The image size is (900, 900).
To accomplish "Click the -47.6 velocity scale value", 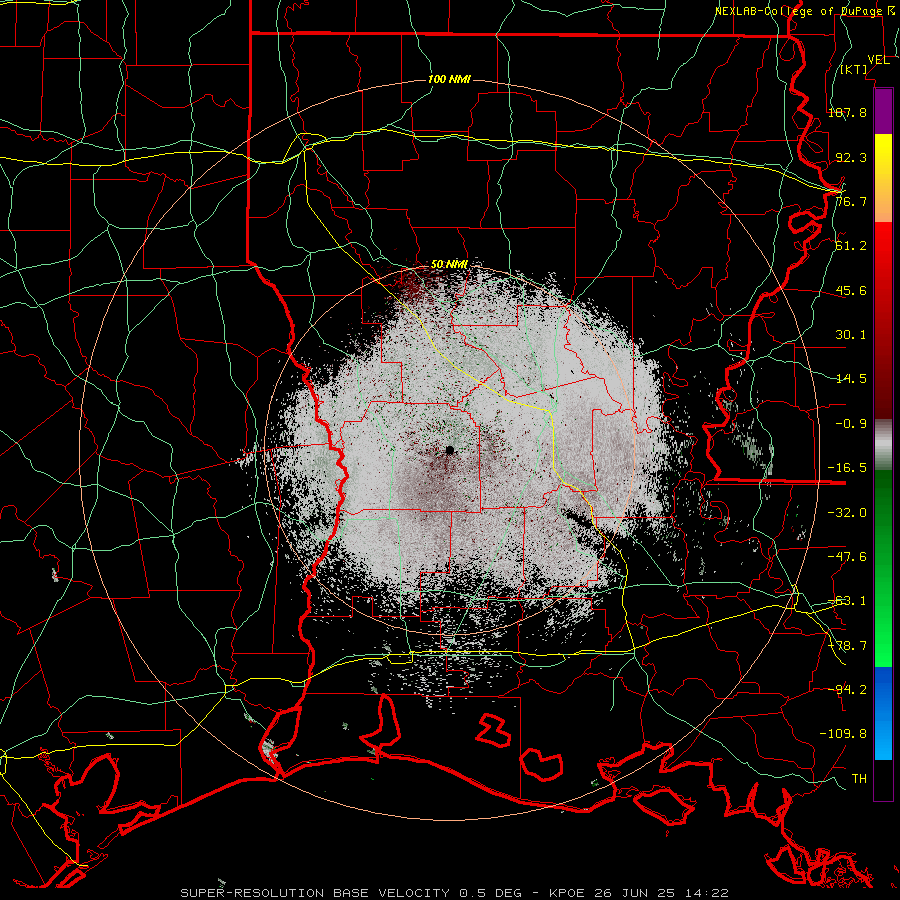I will 847,557.
